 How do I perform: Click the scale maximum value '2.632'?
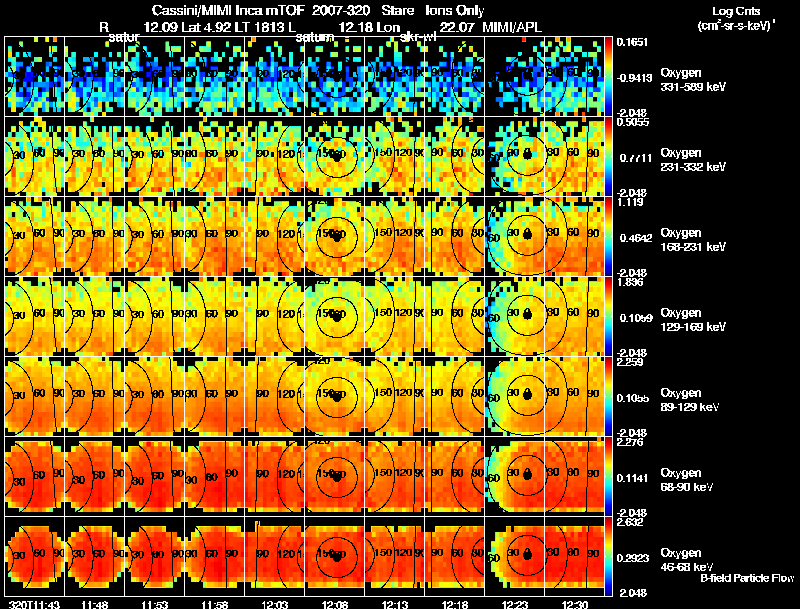click(630, 522)
